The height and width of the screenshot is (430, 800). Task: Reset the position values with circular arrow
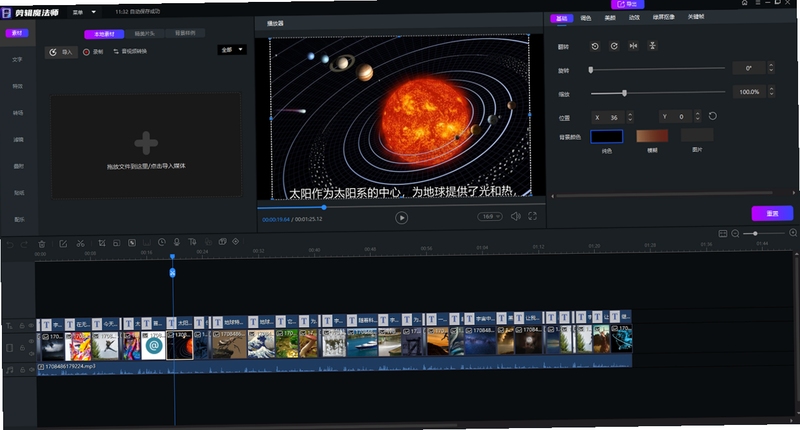pyautogui.click(x=713, y=116)
